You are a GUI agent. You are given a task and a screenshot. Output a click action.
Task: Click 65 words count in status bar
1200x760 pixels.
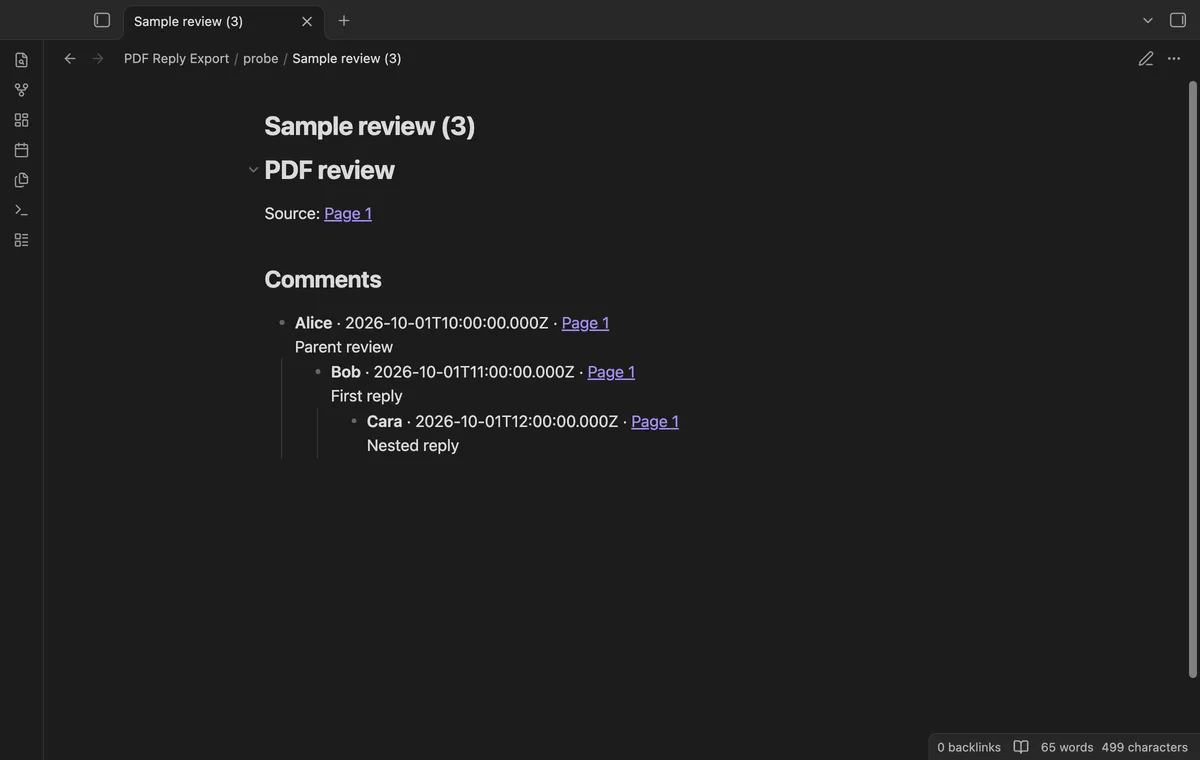(1067, 747)
